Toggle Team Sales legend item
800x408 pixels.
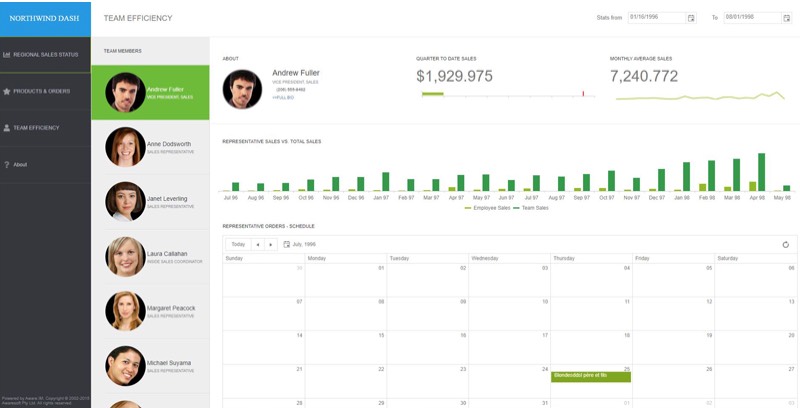pos(532,207)
